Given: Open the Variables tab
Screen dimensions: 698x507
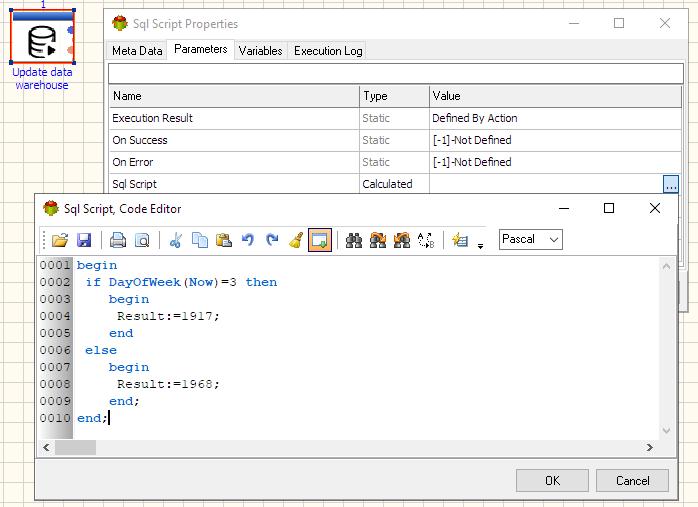Looking at the screenshot, I should tap(260, 51).
